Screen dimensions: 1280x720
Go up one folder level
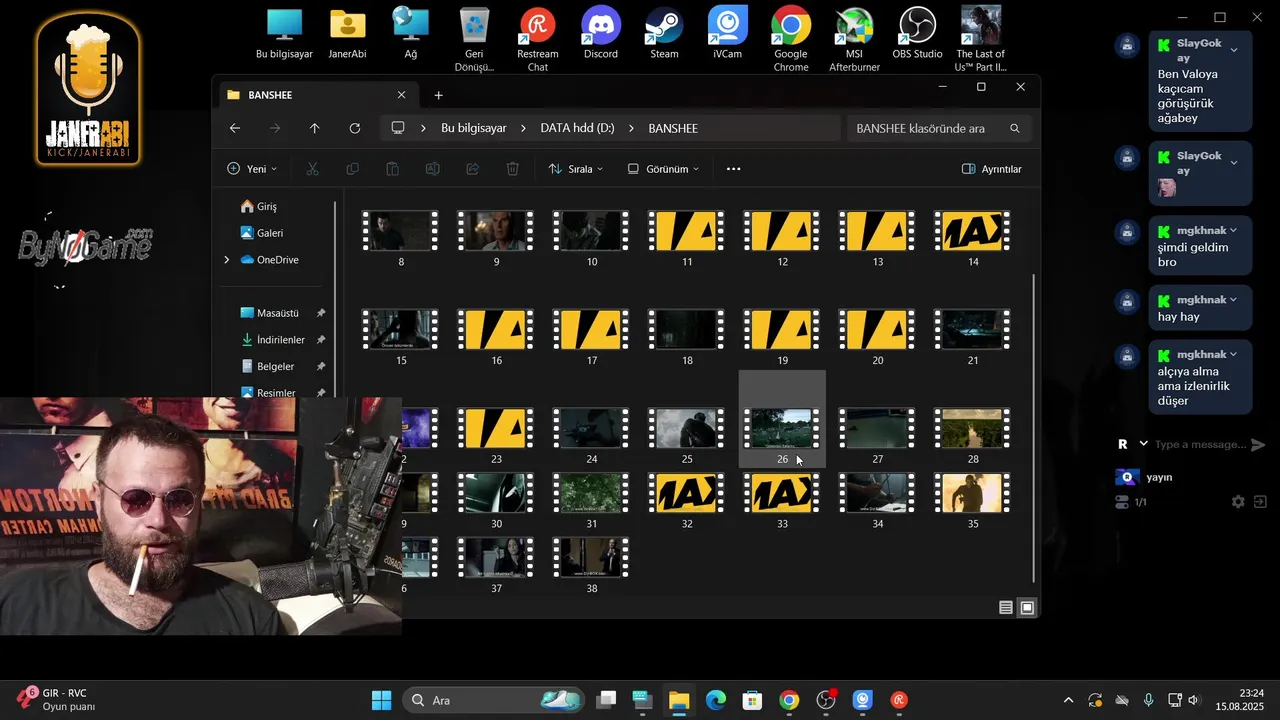click(x=314, y=128)
